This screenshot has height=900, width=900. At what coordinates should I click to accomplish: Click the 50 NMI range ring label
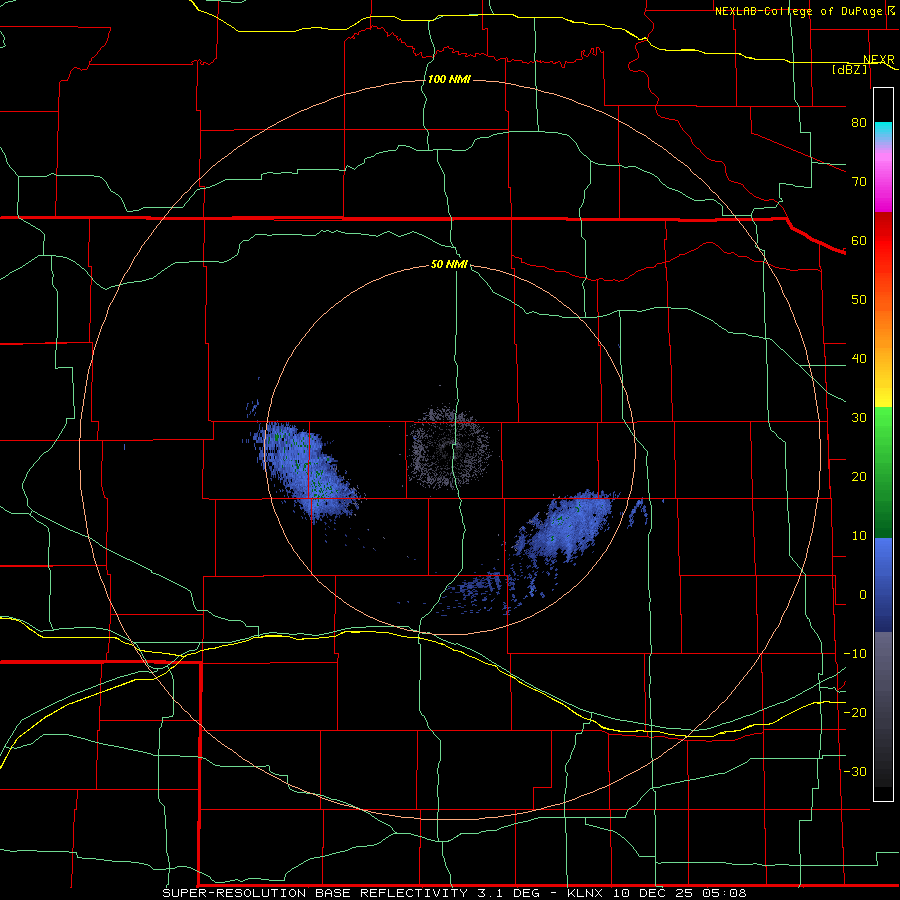coord(449,265)
